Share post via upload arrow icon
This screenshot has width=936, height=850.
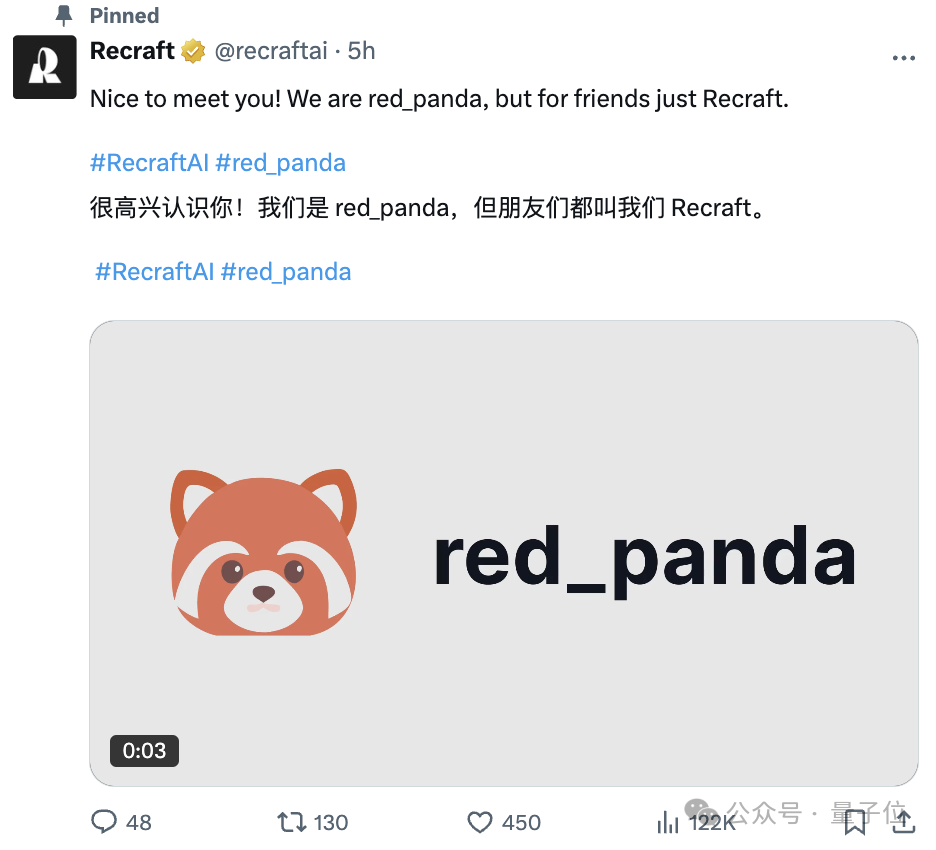tap(904, 821)
